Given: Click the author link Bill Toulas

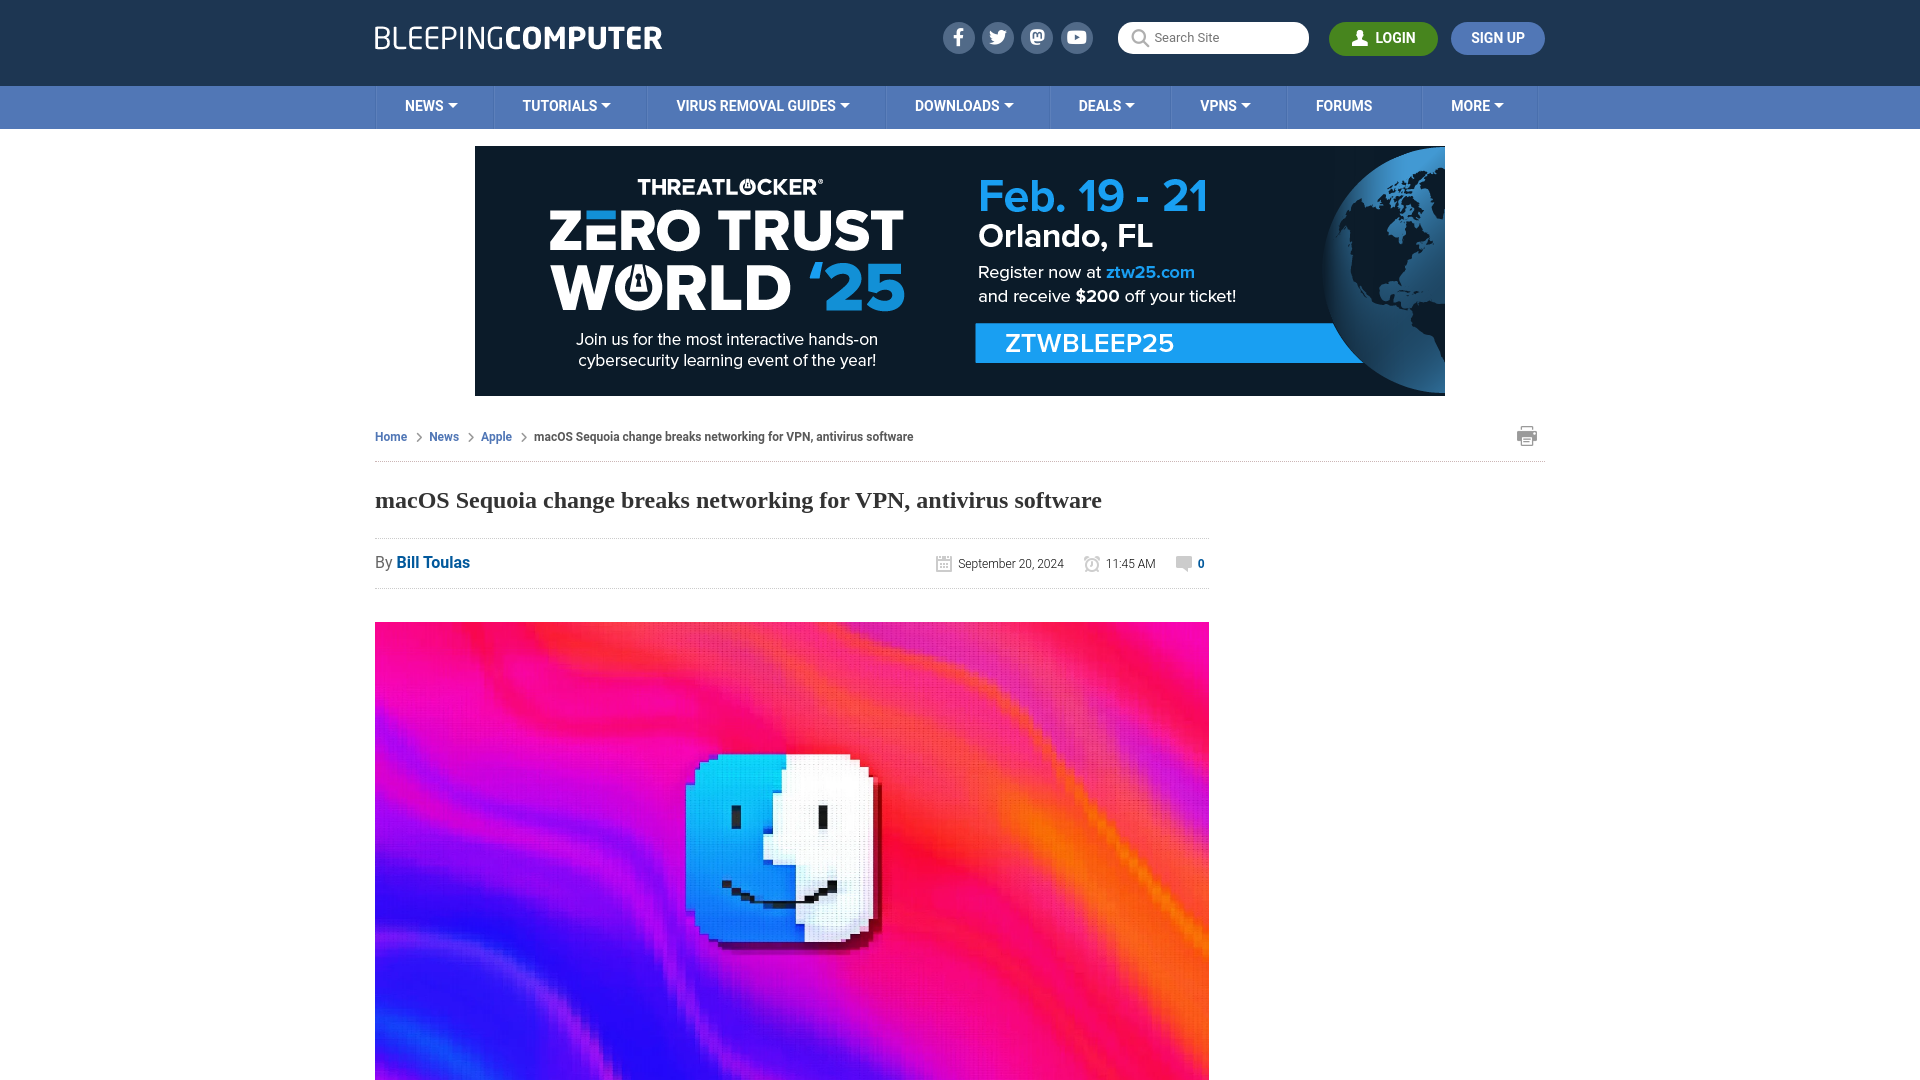Looking at the screenshot, I should point(433,562).
